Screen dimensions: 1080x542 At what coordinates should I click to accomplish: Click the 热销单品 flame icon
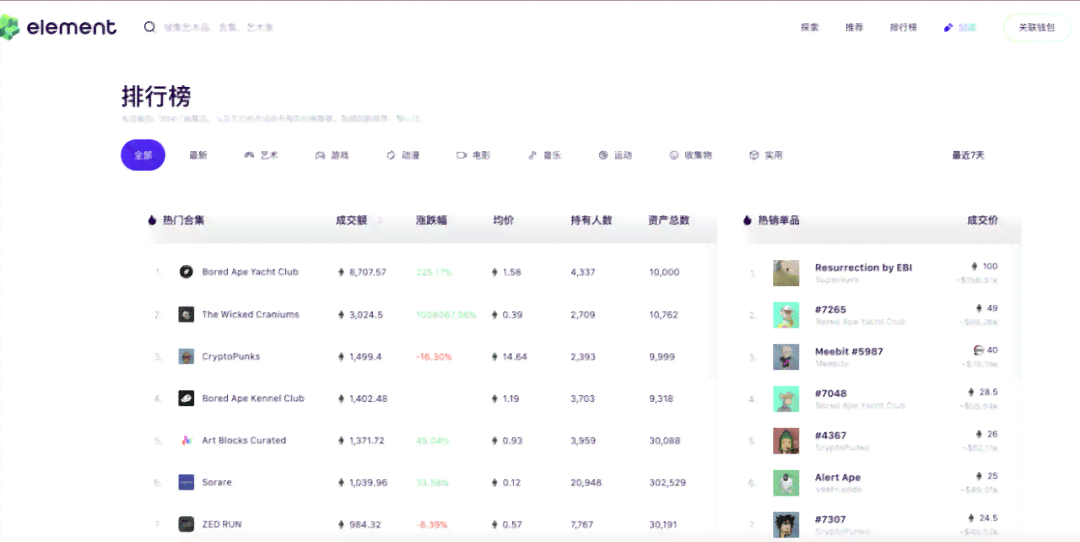point(747,220)
